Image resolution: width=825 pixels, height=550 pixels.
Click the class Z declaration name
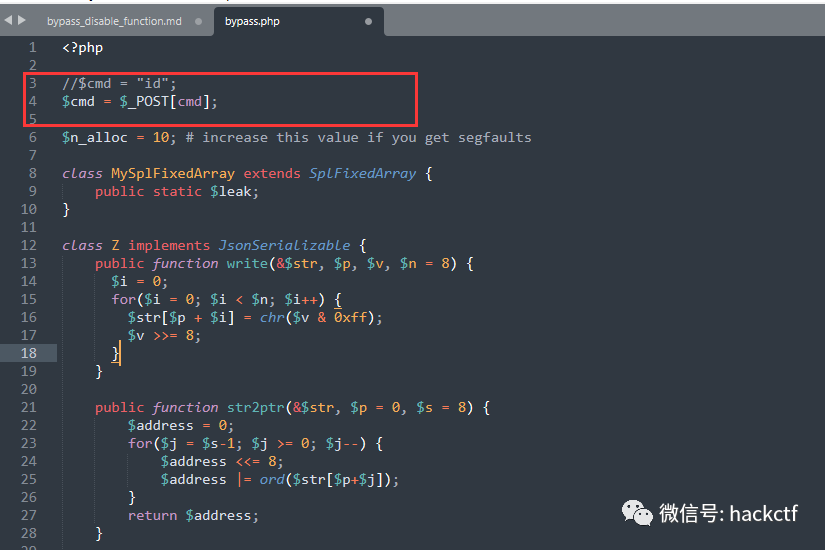click(x=115, y=245)
